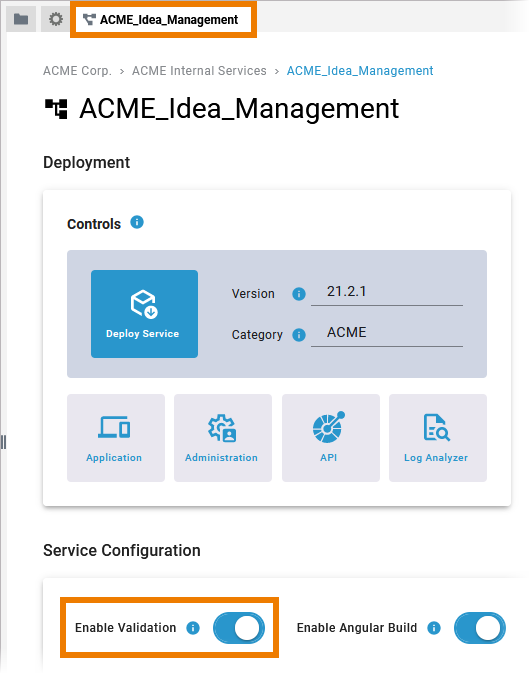Toggle the Enable Angular Build switch

480,628
